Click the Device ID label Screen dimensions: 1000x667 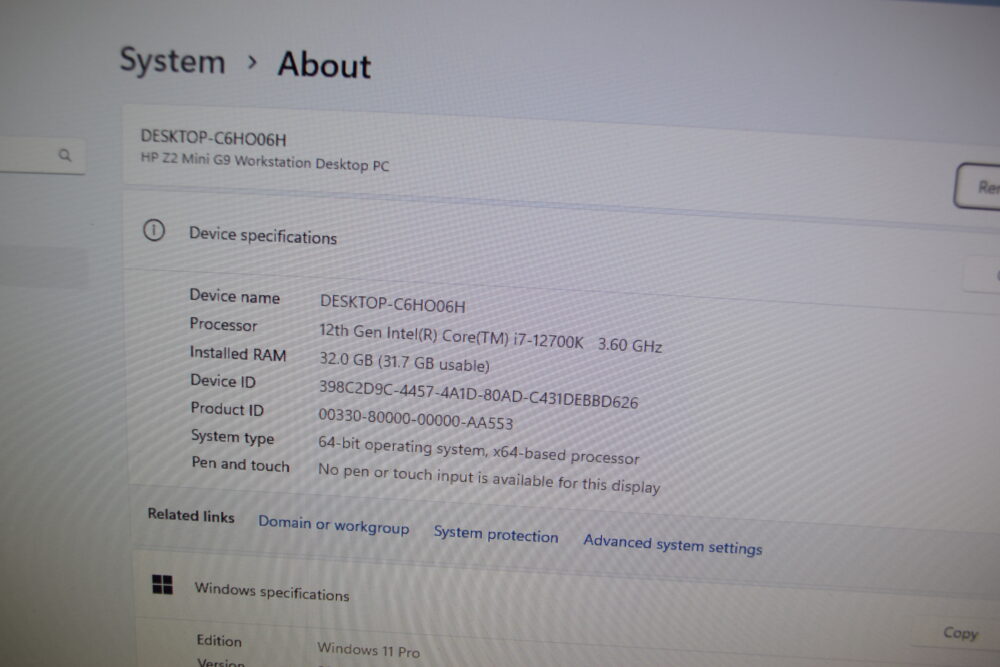[x=223, y=381]
